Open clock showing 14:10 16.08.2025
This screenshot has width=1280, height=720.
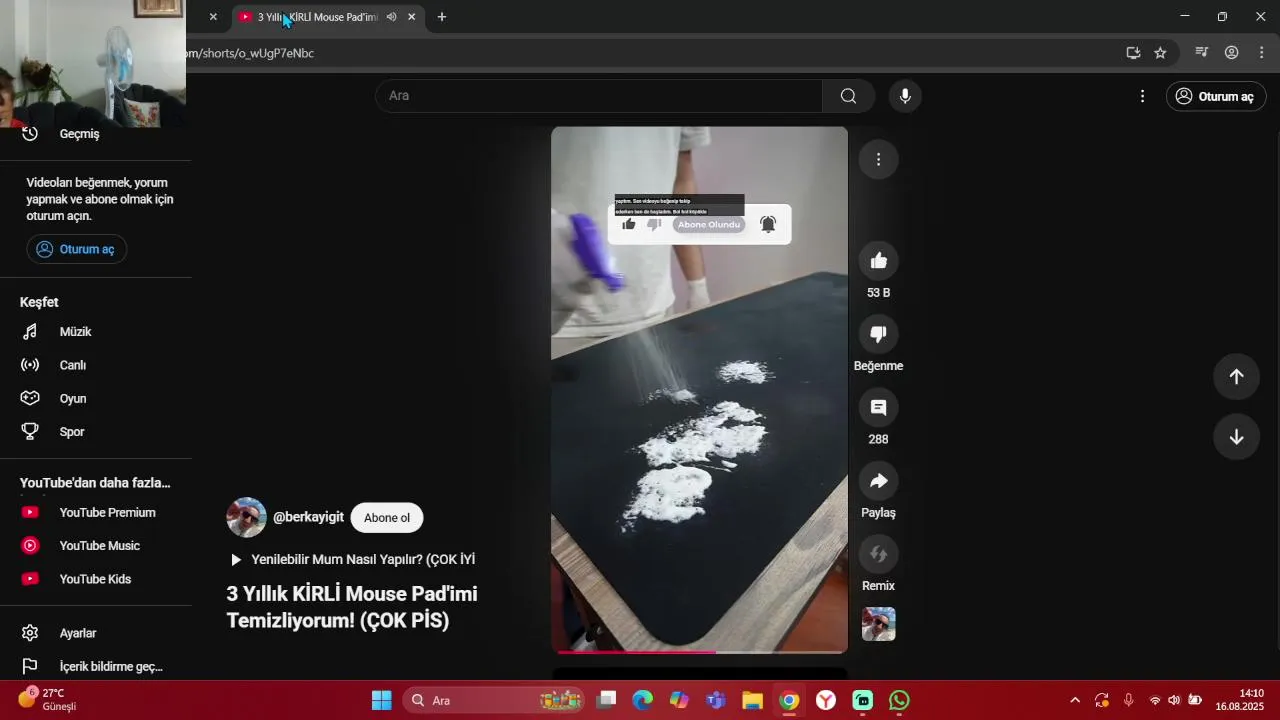pos(1240,700)
